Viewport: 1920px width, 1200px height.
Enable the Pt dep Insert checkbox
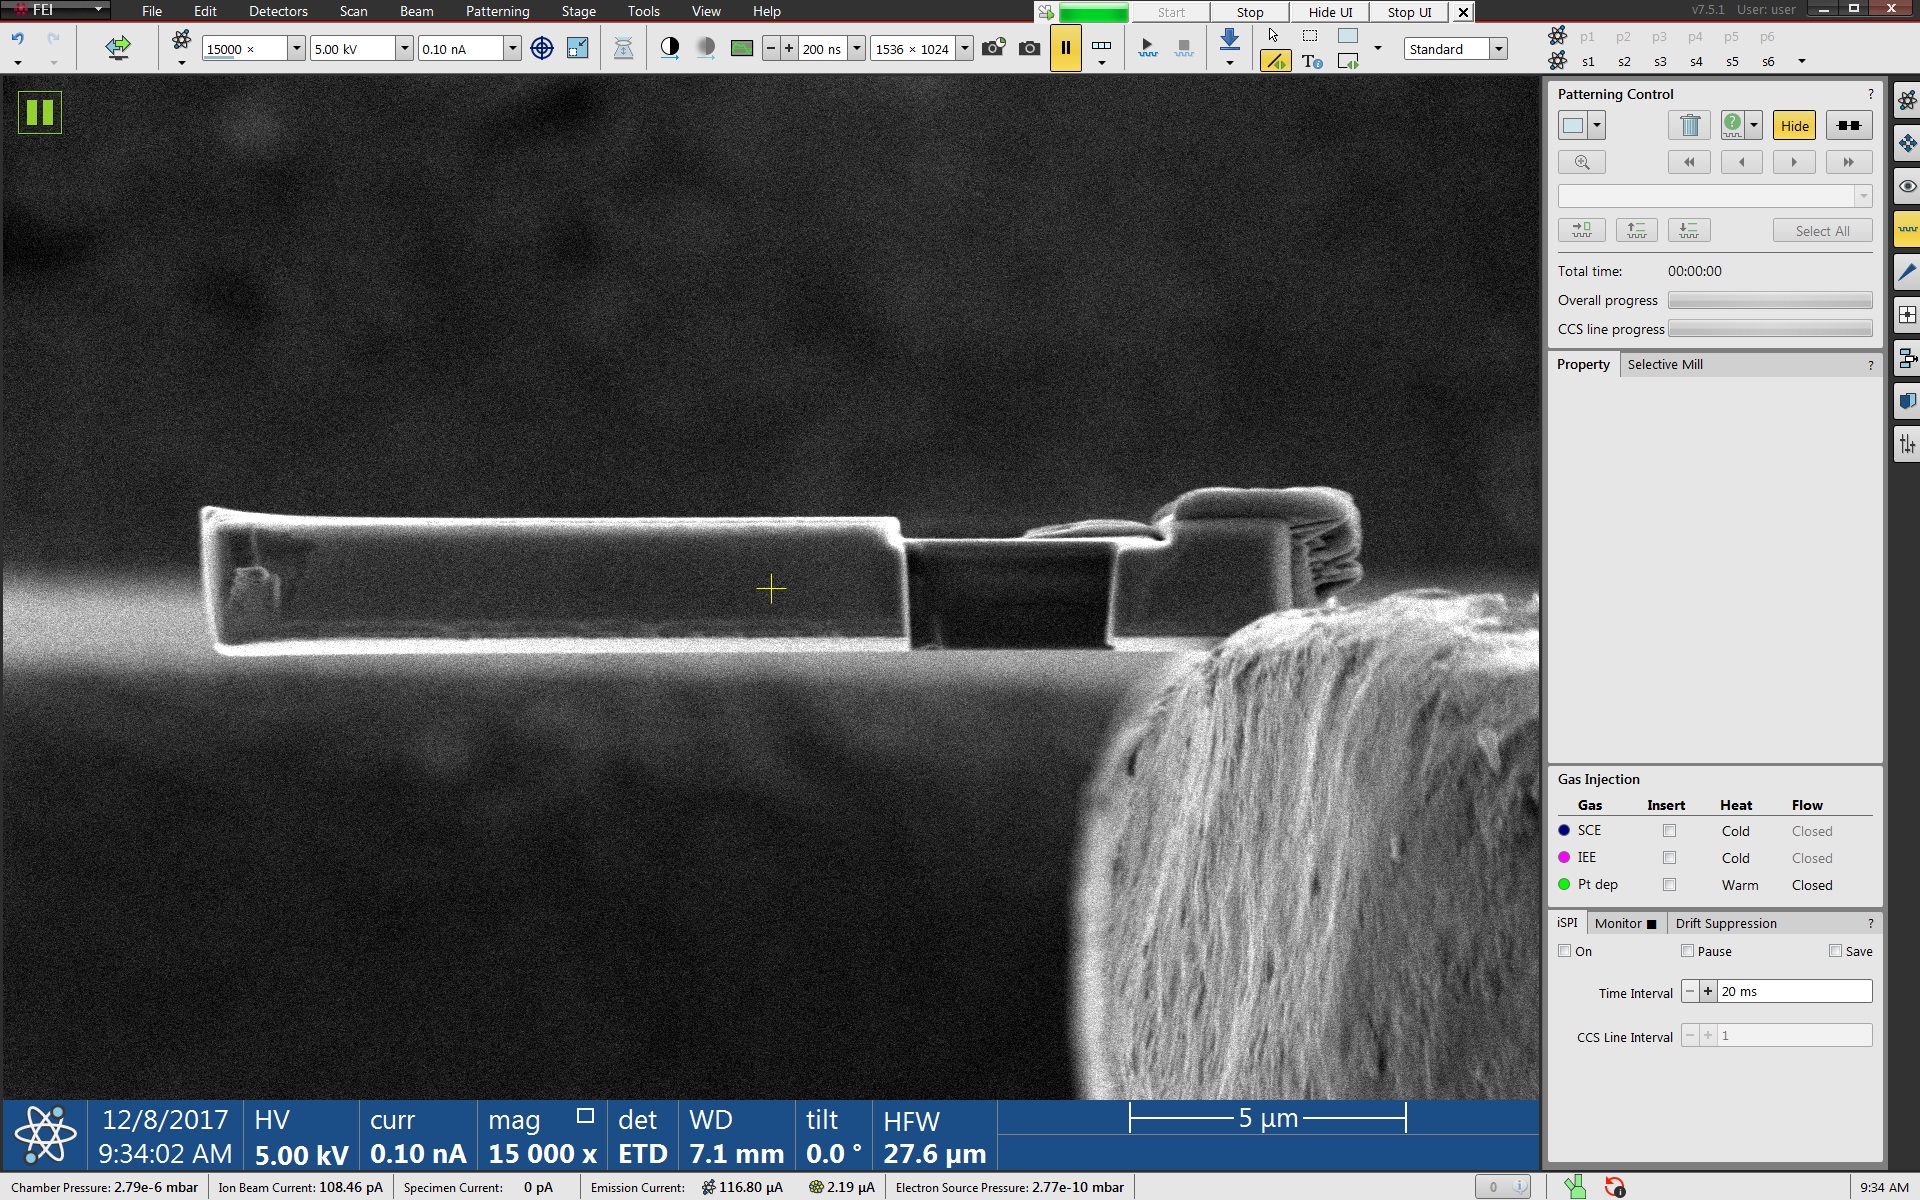click(1669, 884)
